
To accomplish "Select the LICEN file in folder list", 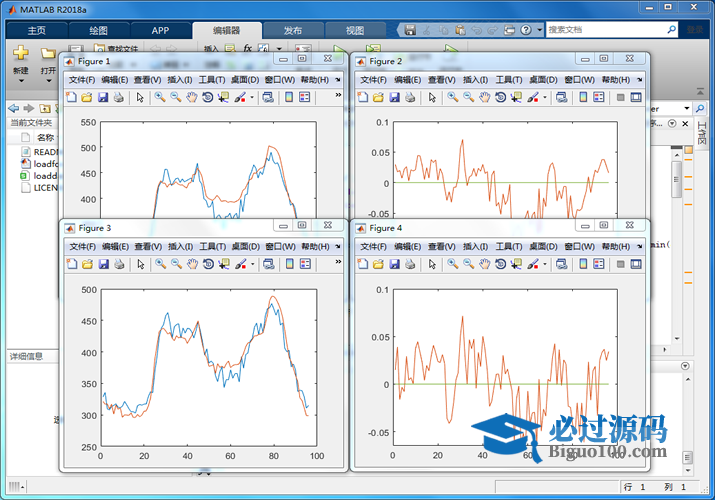I will 40,187.
